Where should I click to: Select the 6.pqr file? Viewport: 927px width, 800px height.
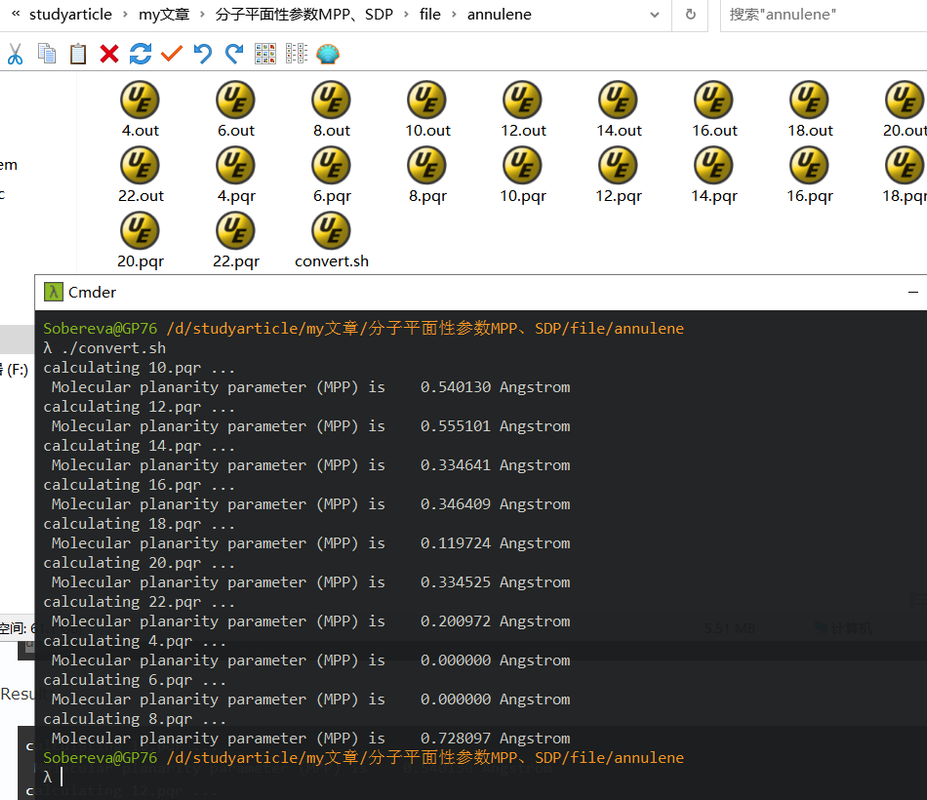point(332,176)
